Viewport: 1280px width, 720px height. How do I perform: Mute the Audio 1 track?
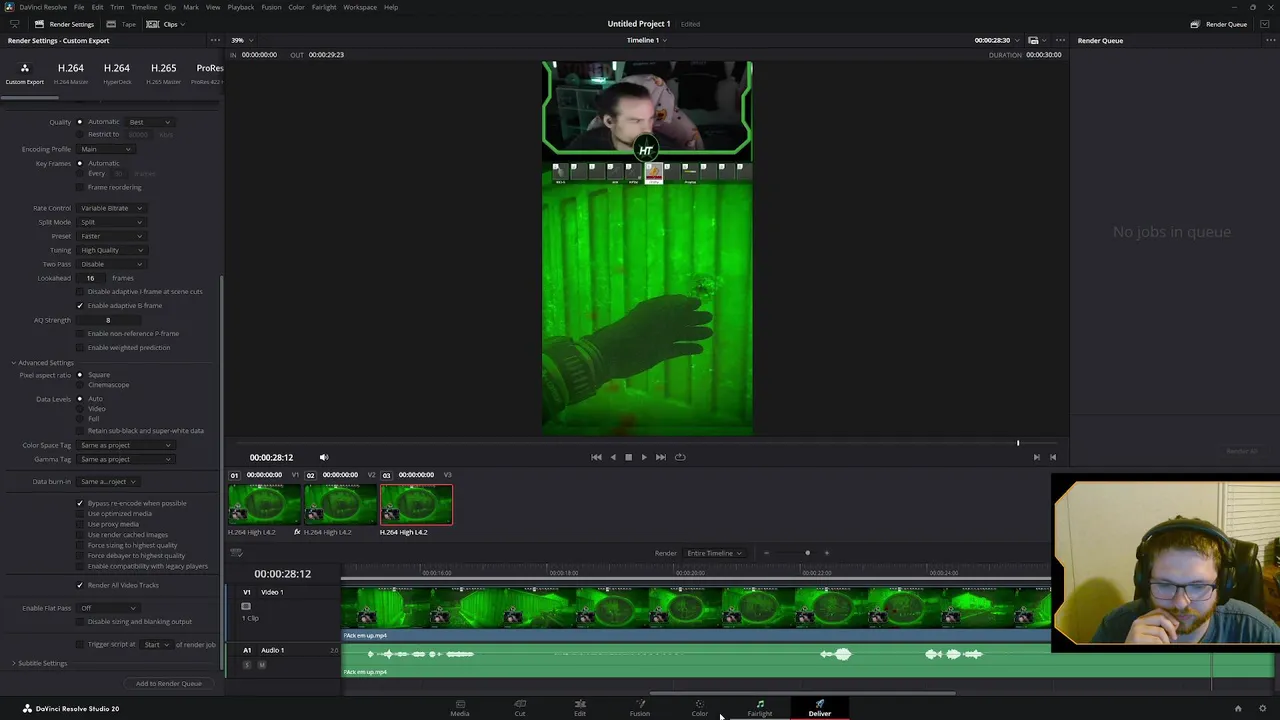(261, 664)
